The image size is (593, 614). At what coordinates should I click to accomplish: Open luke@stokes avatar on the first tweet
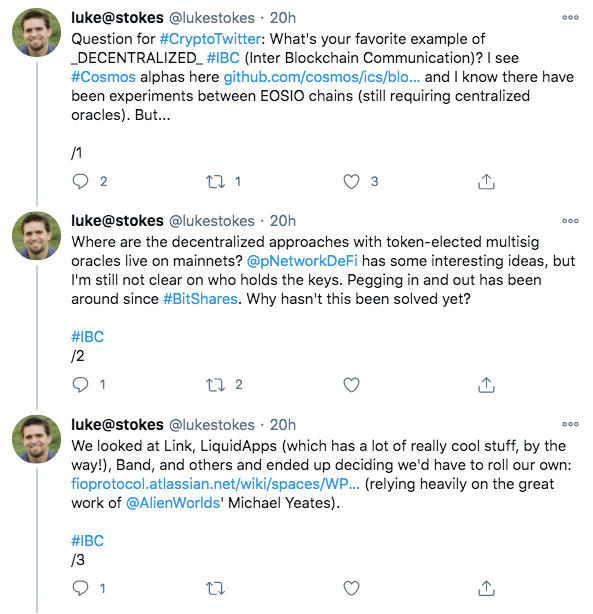pyautogui.click(x=36, y=33)
